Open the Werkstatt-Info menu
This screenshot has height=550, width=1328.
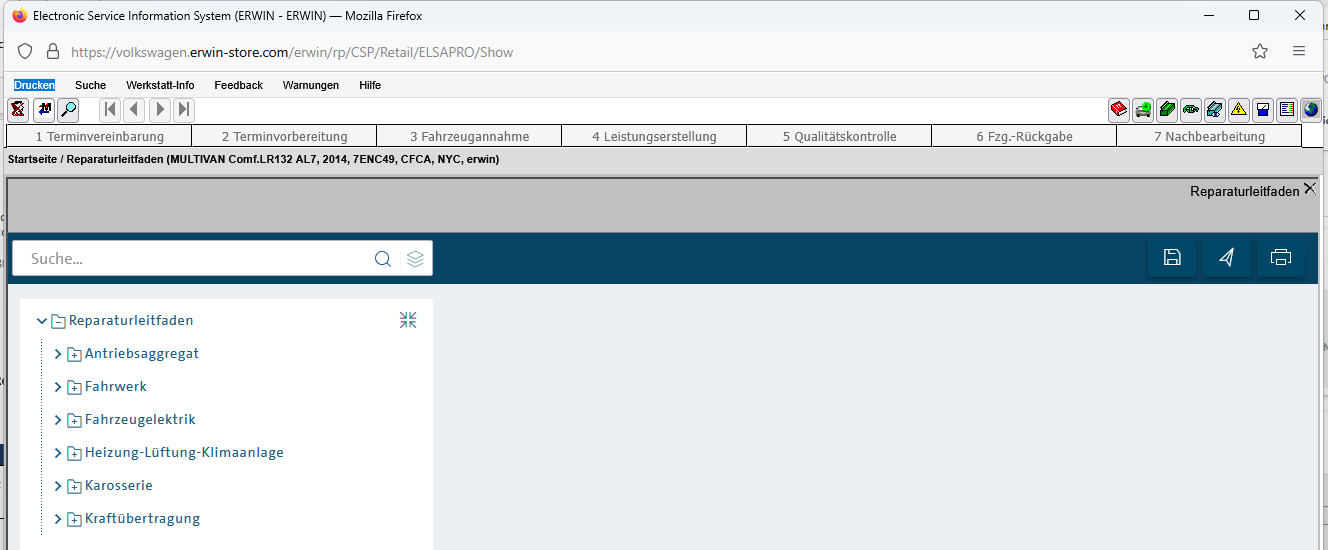(160, 85)
